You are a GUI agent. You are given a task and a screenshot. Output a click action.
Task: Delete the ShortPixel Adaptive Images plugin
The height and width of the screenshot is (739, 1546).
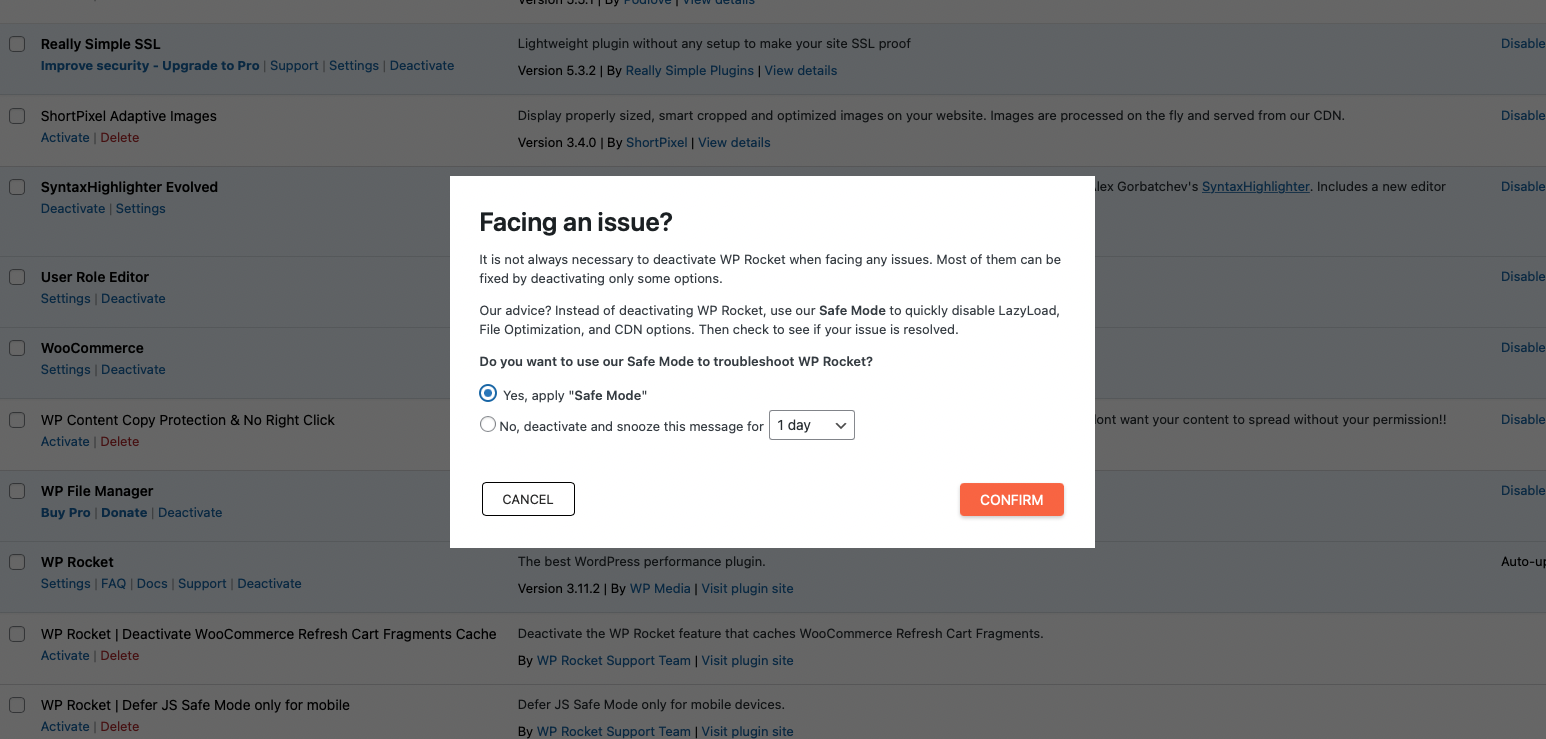click(119, 137)
